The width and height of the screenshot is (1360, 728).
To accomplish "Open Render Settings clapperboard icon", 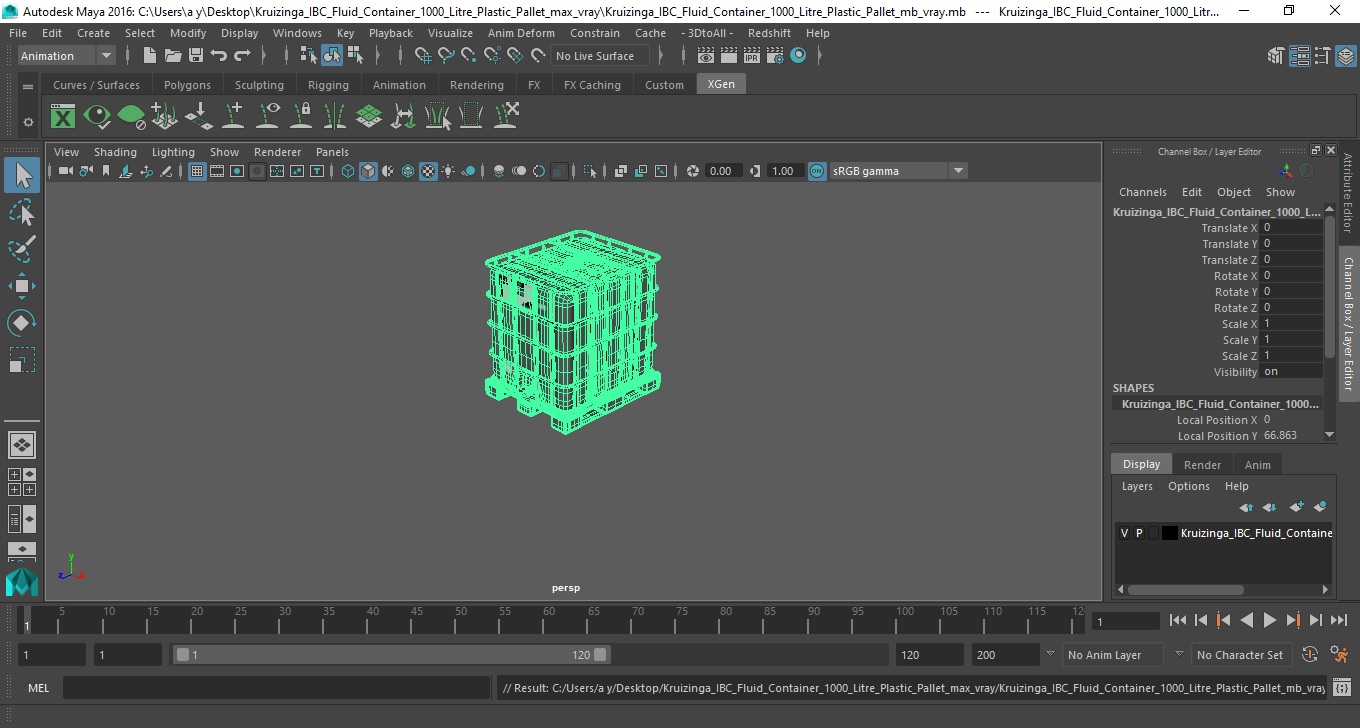I will tap(775, 56).
